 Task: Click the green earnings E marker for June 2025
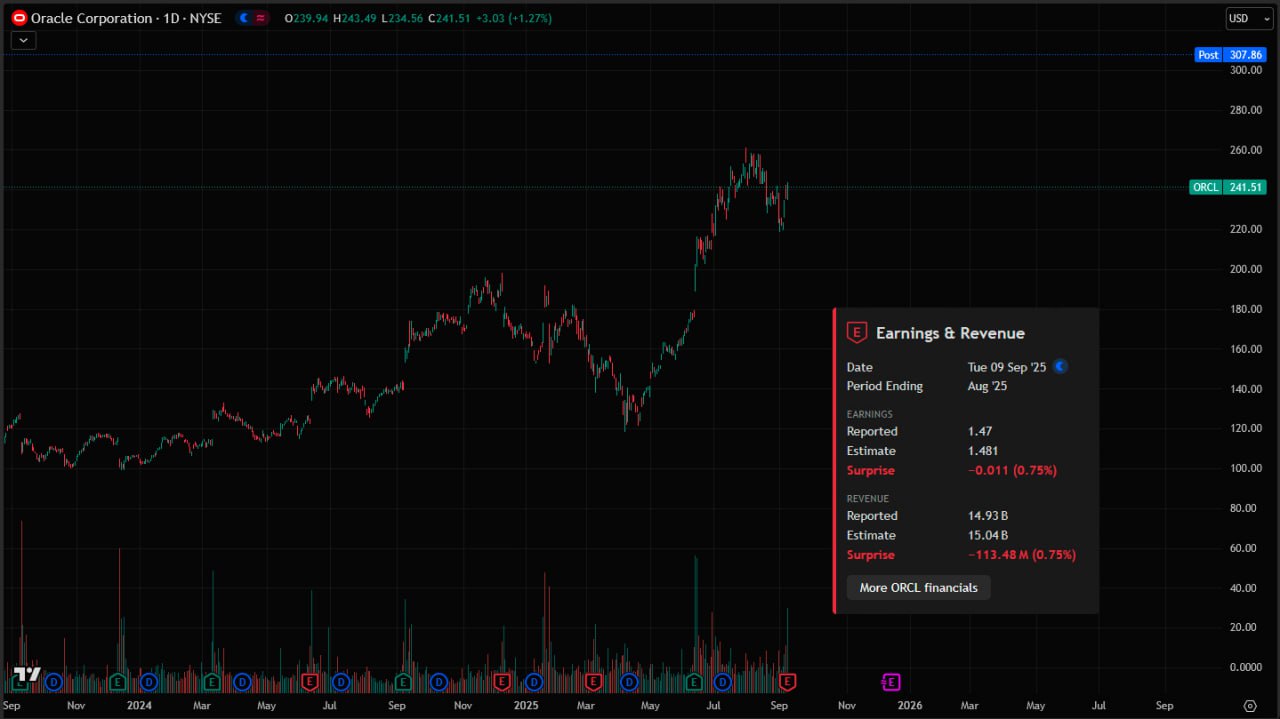pyautogui.click(x=693, y=682)
